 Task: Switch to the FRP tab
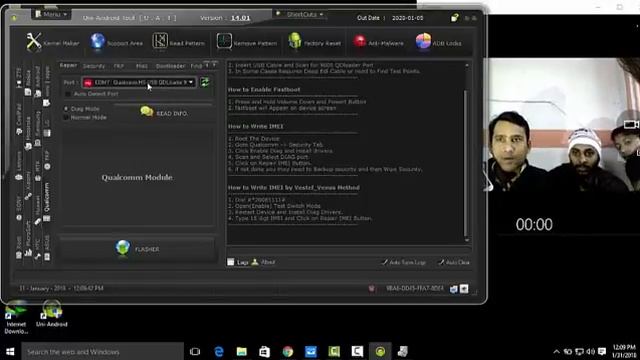119,66
